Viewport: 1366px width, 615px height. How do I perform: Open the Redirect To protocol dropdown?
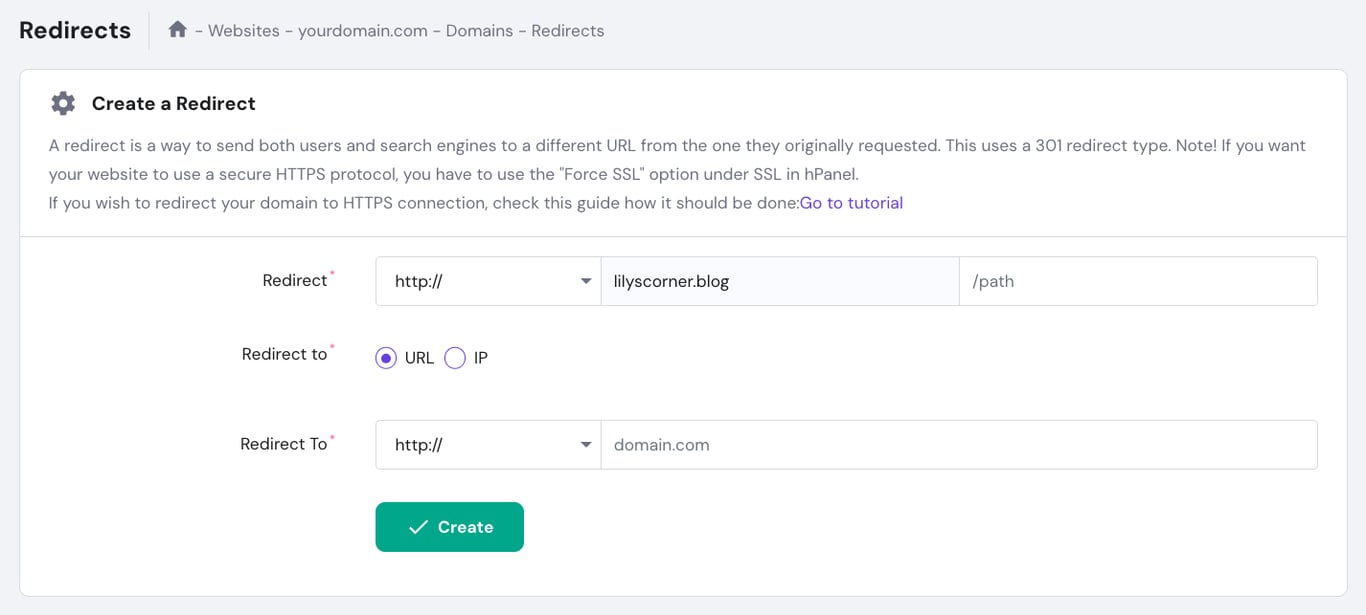488,444
